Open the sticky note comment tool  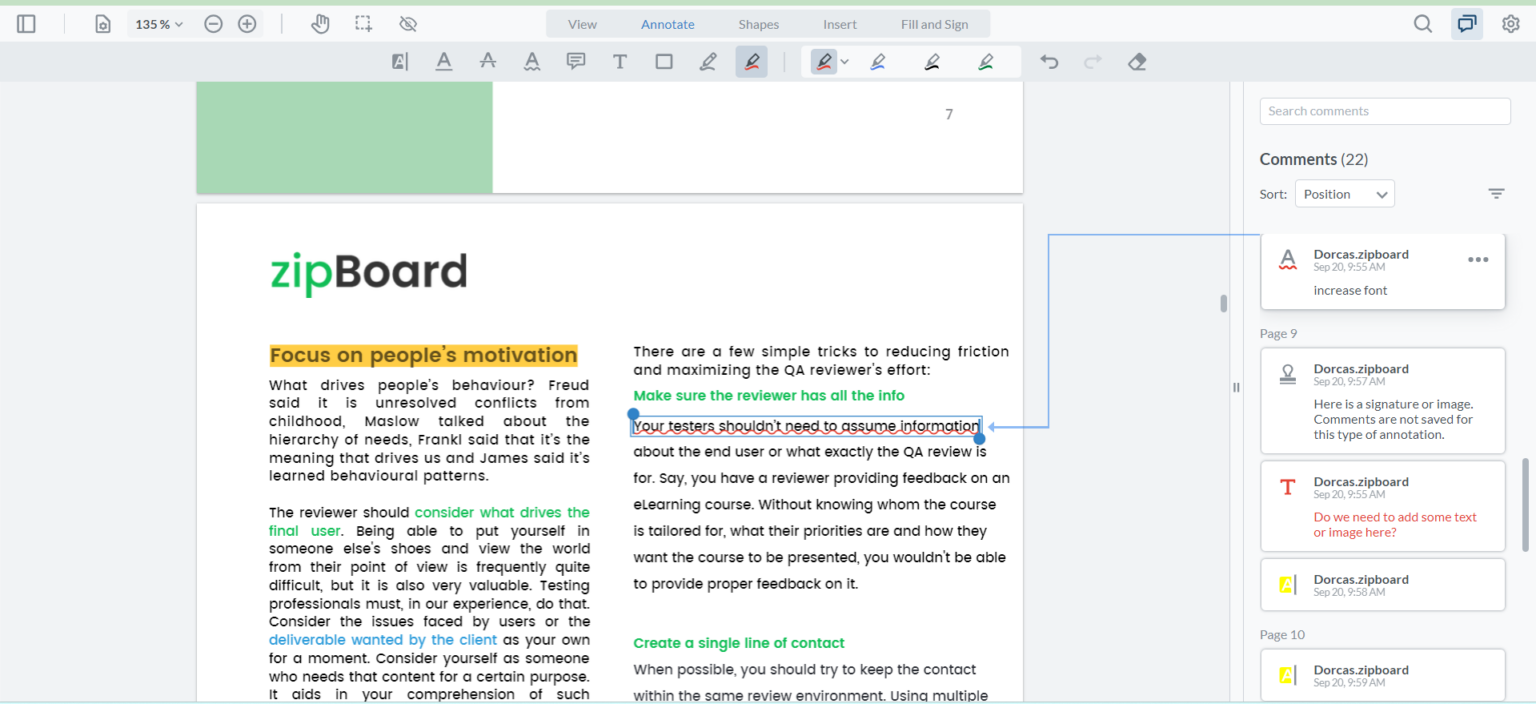pos(575,61)
